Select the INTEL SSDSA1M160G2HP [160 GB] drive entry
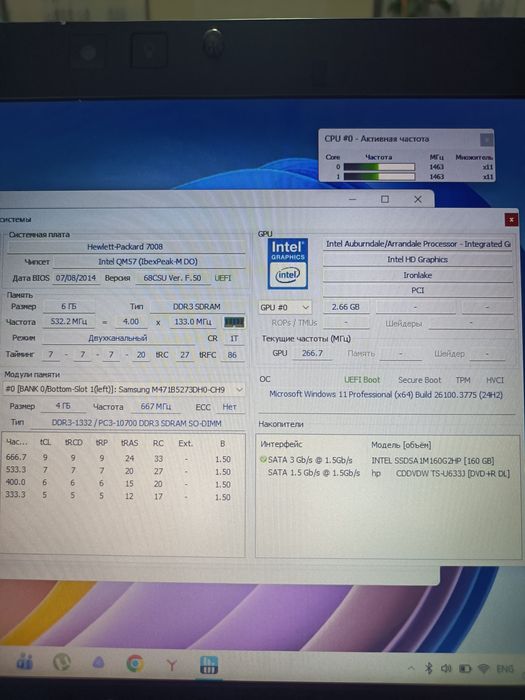 (x=433, y=460)
